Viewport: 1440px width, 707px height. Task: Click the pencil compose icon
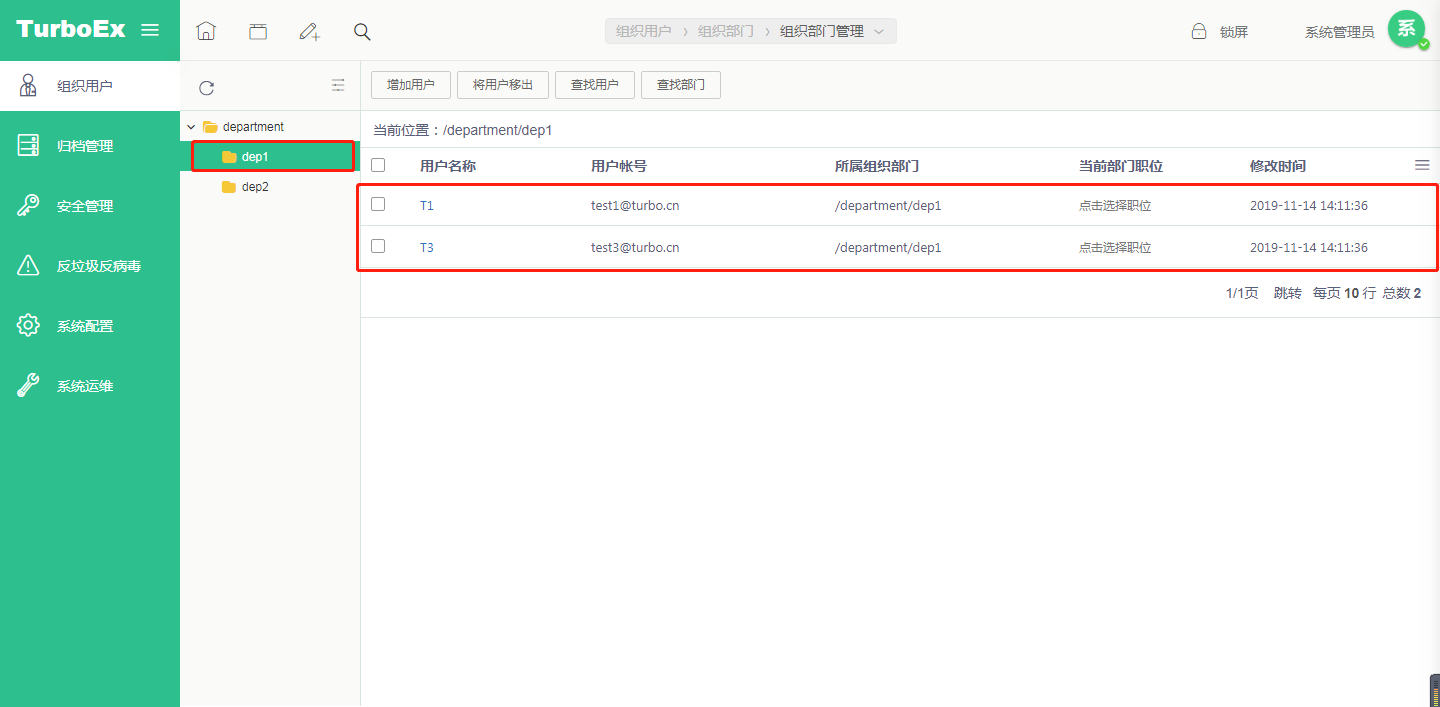click(310, 31)
